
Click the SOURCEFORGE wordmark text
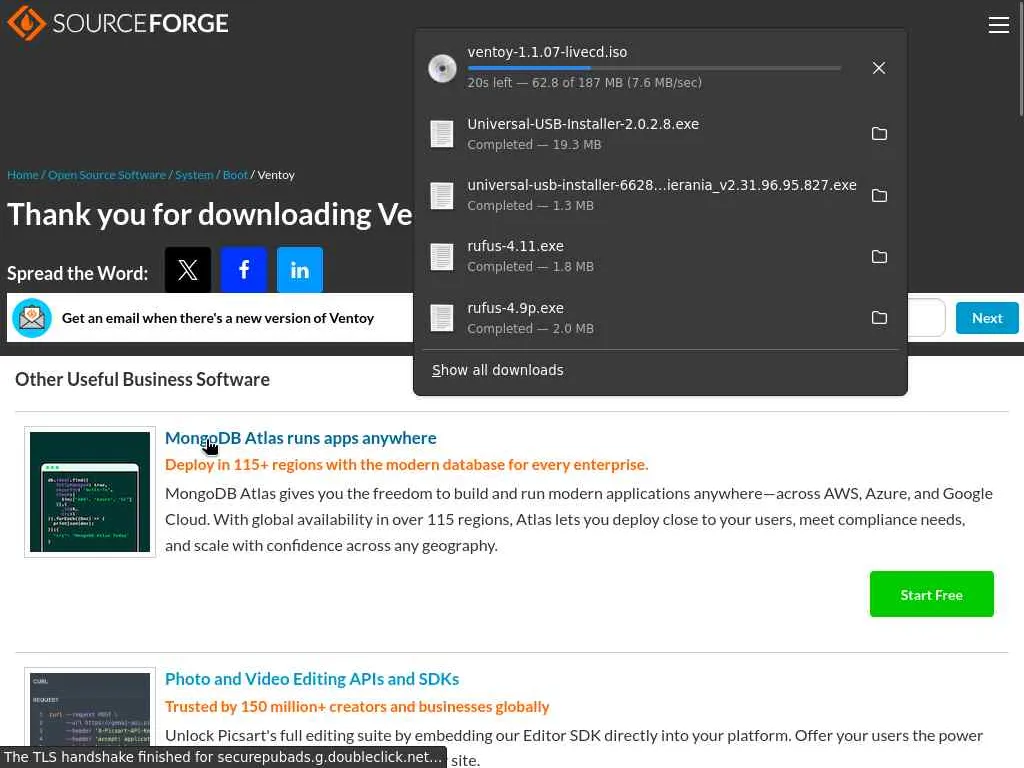140,24
